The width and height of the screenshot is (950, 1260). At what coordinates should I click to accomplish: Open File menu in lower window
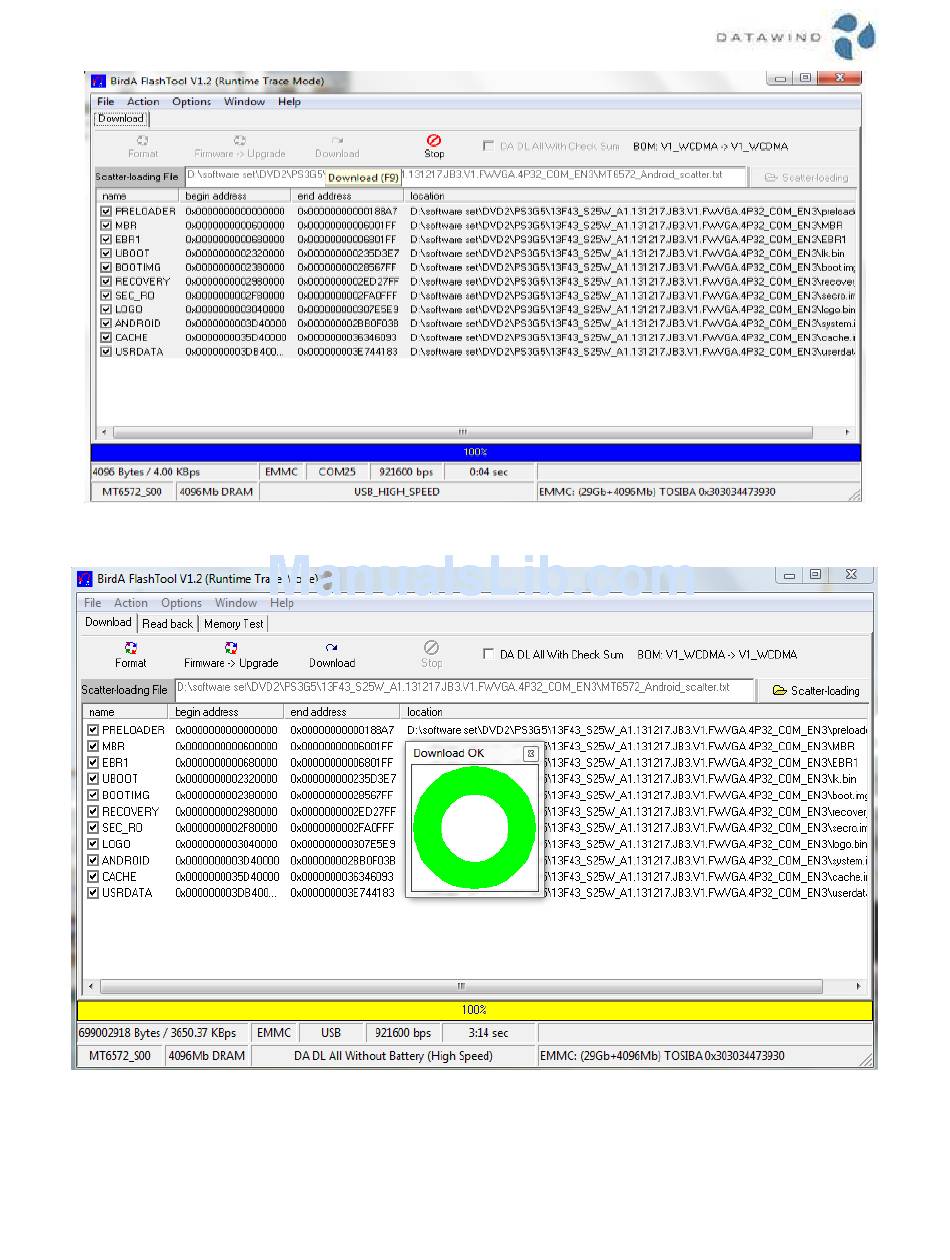[93, 603]
